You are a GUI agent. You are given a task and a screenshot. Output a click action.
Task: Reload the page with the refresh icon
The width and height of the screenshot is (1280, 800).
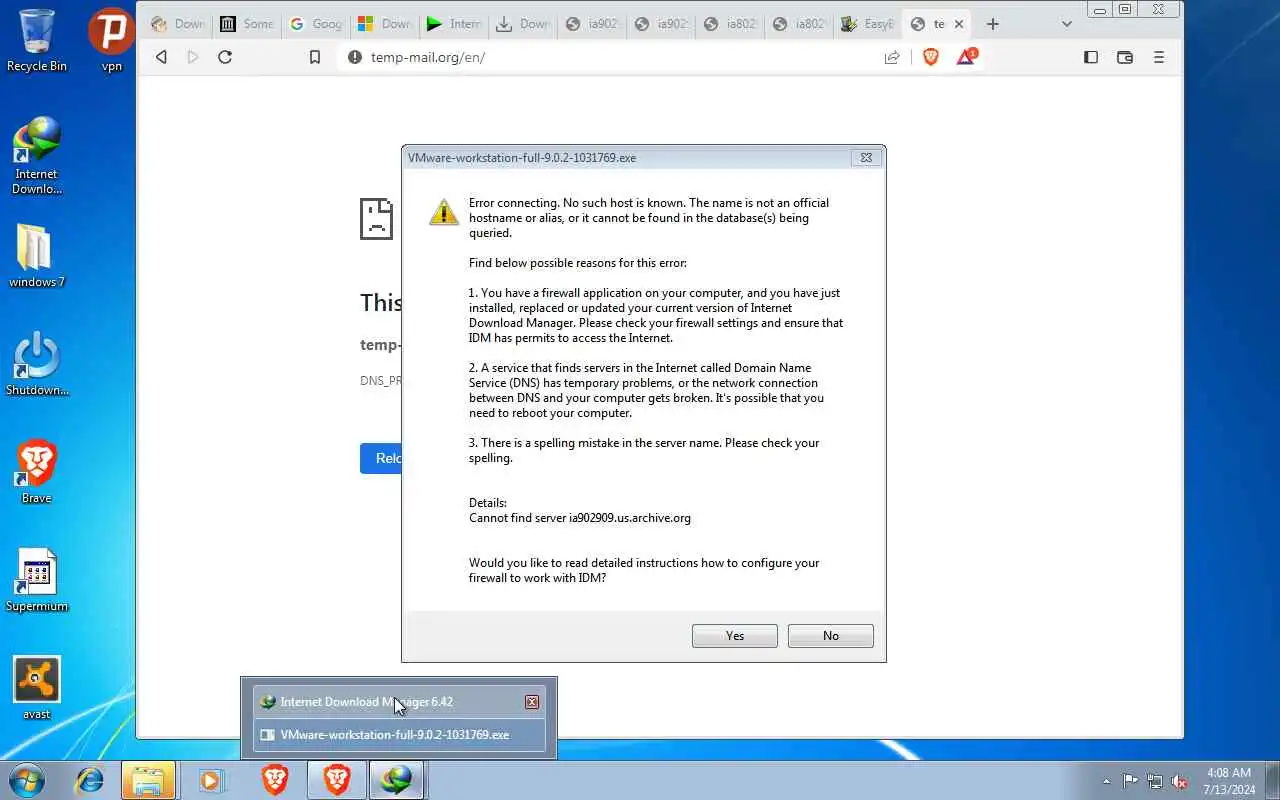[x=225, y=57]
